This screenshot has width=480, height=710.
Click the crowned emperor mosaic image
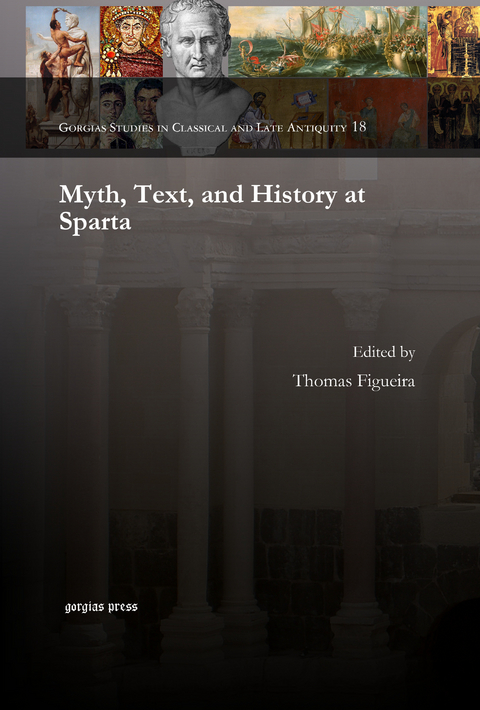pyautogui.click(x=131, y=41)
